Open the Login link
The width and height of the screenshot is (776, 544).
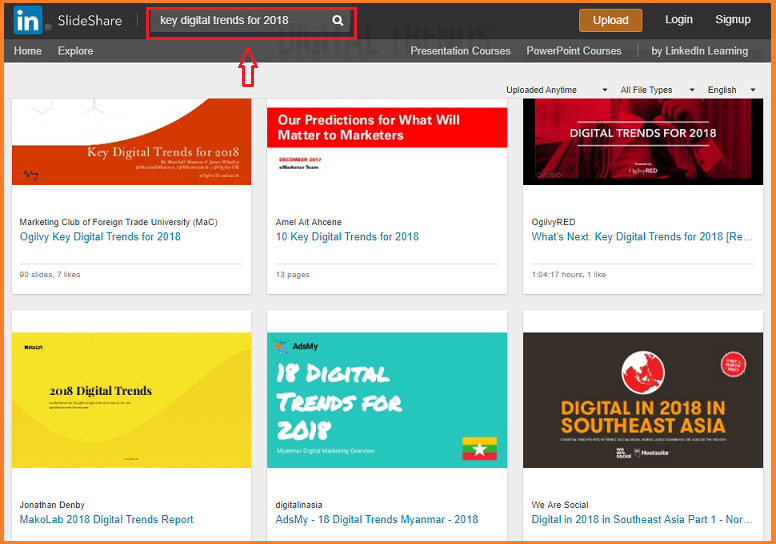679,20
